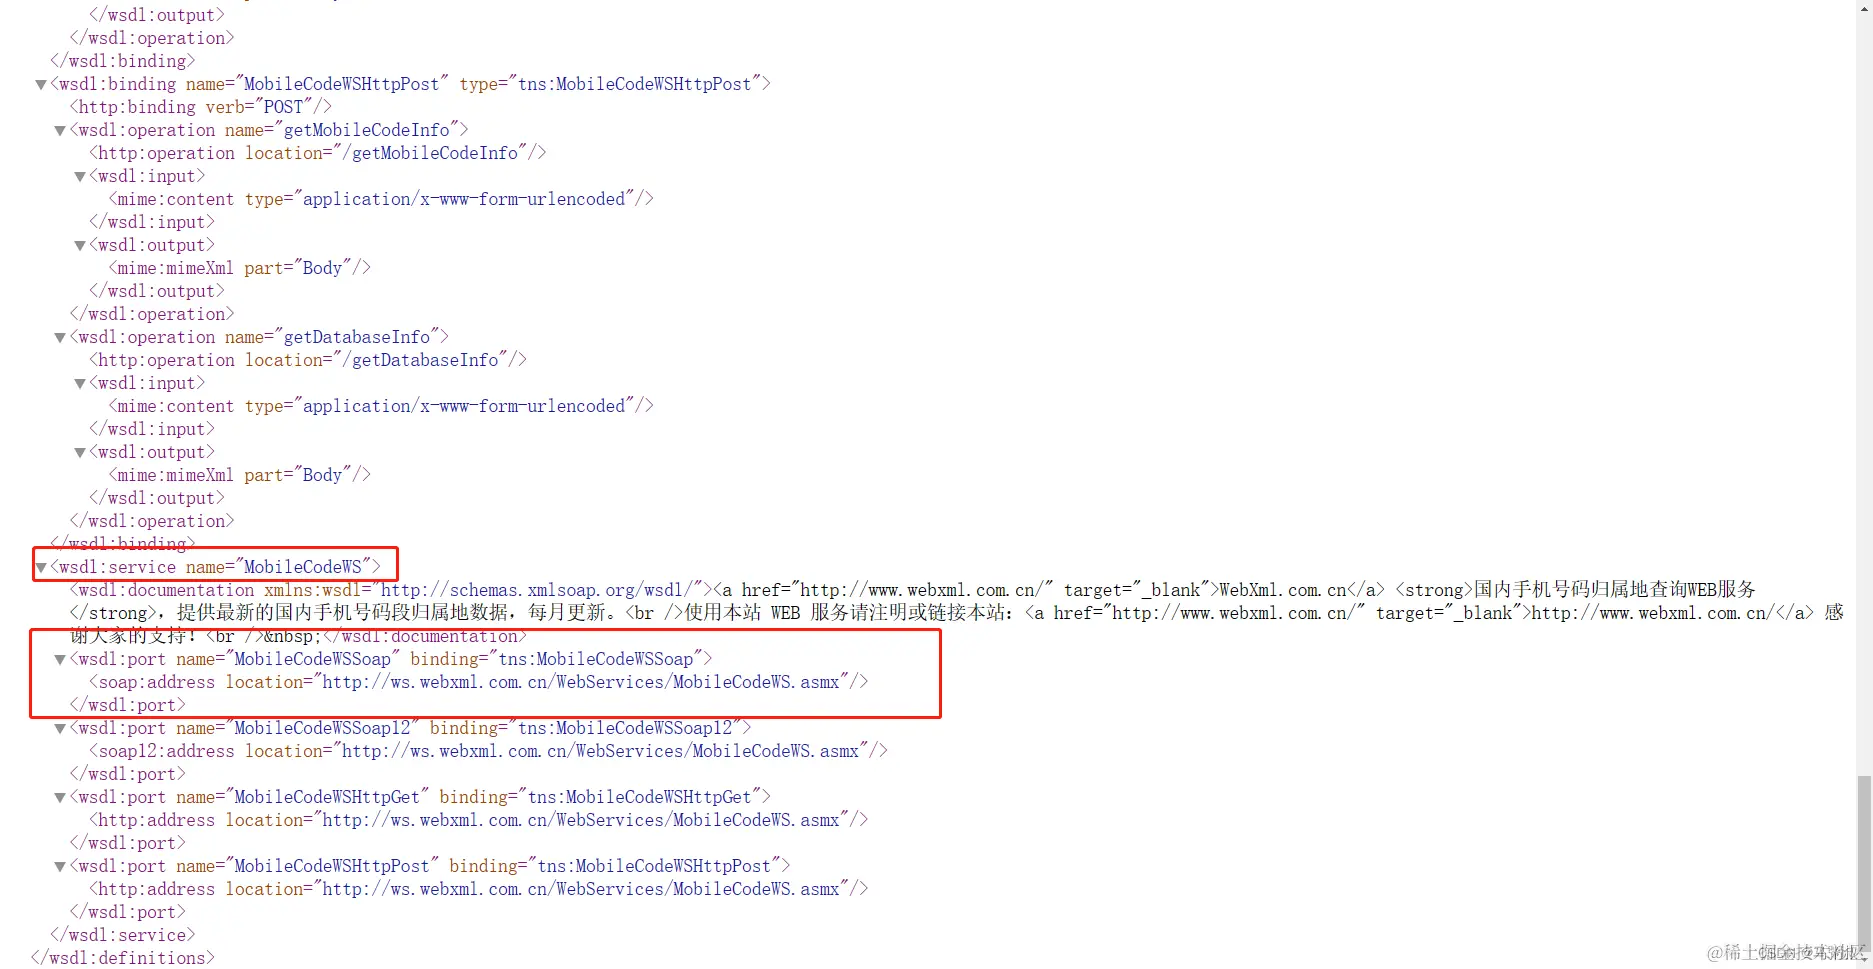Collapse wsdl:input under the getDatabaseInfo operation
Screen dimensions: 1873x969
80,384
